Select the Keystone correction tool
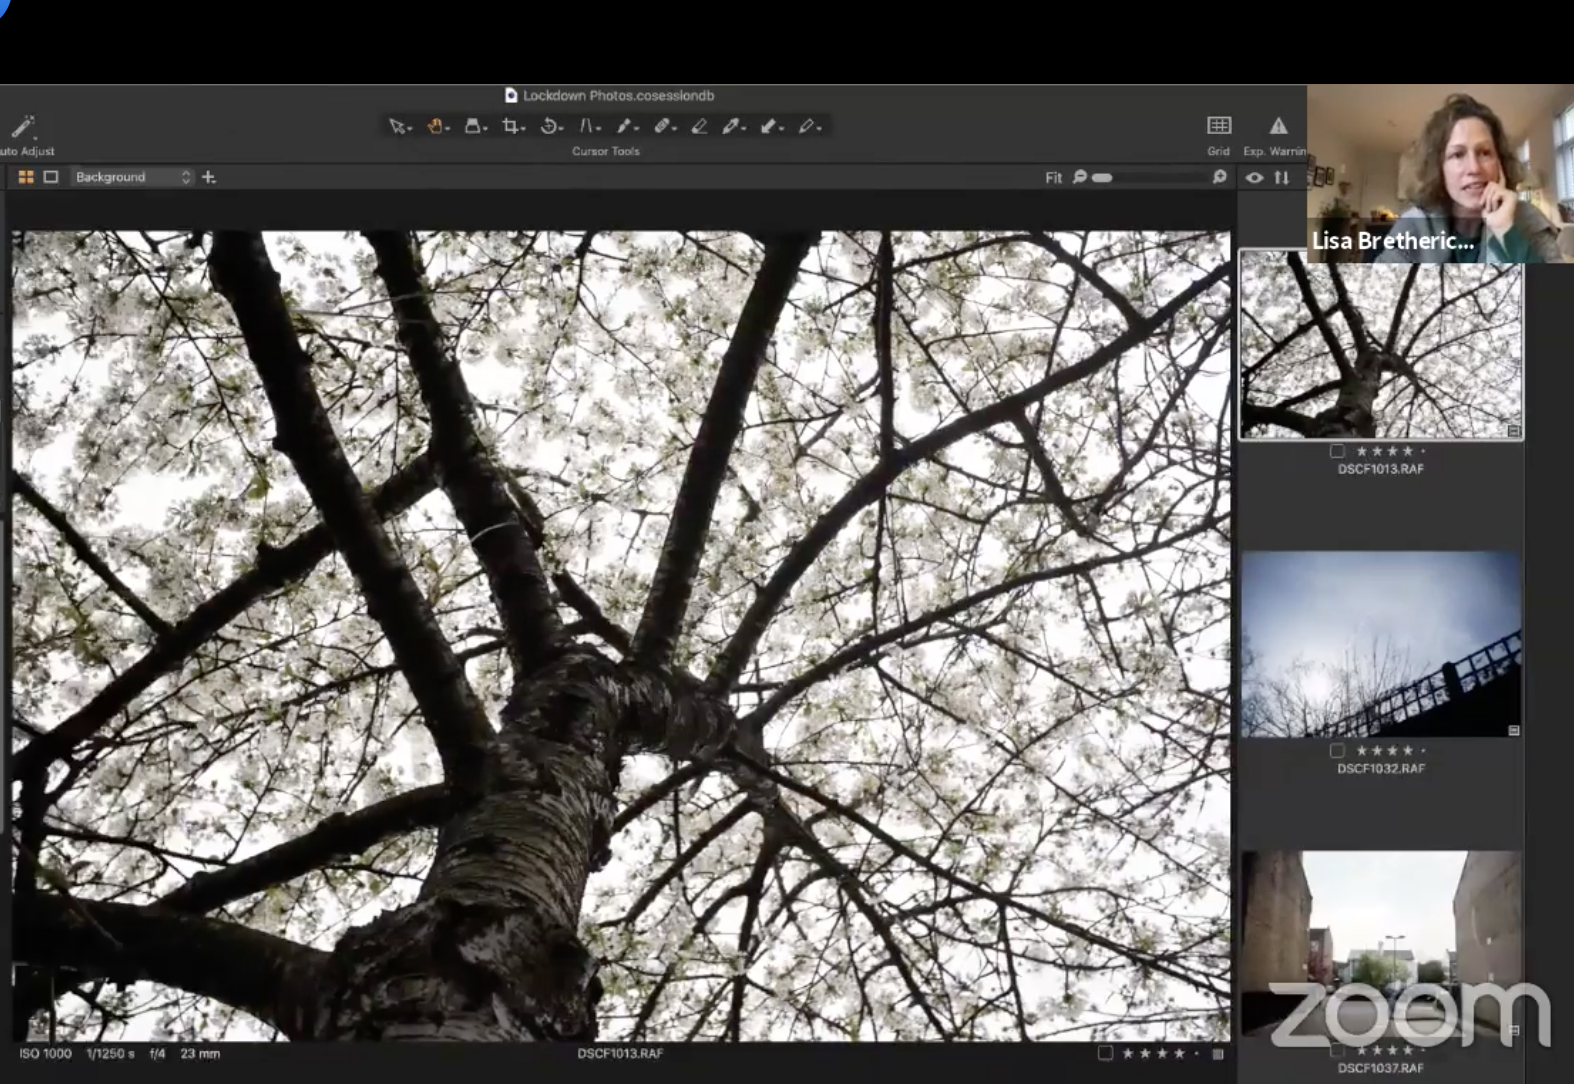The width and height of the screenshot is (1574, 1084). point(588,126)
